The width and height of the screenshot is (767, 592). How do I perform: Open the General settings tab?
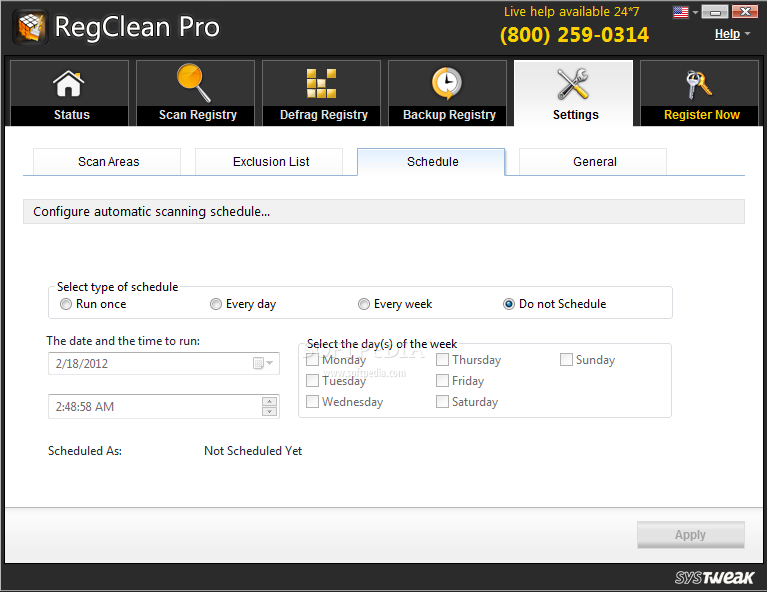tap(593, 161)
